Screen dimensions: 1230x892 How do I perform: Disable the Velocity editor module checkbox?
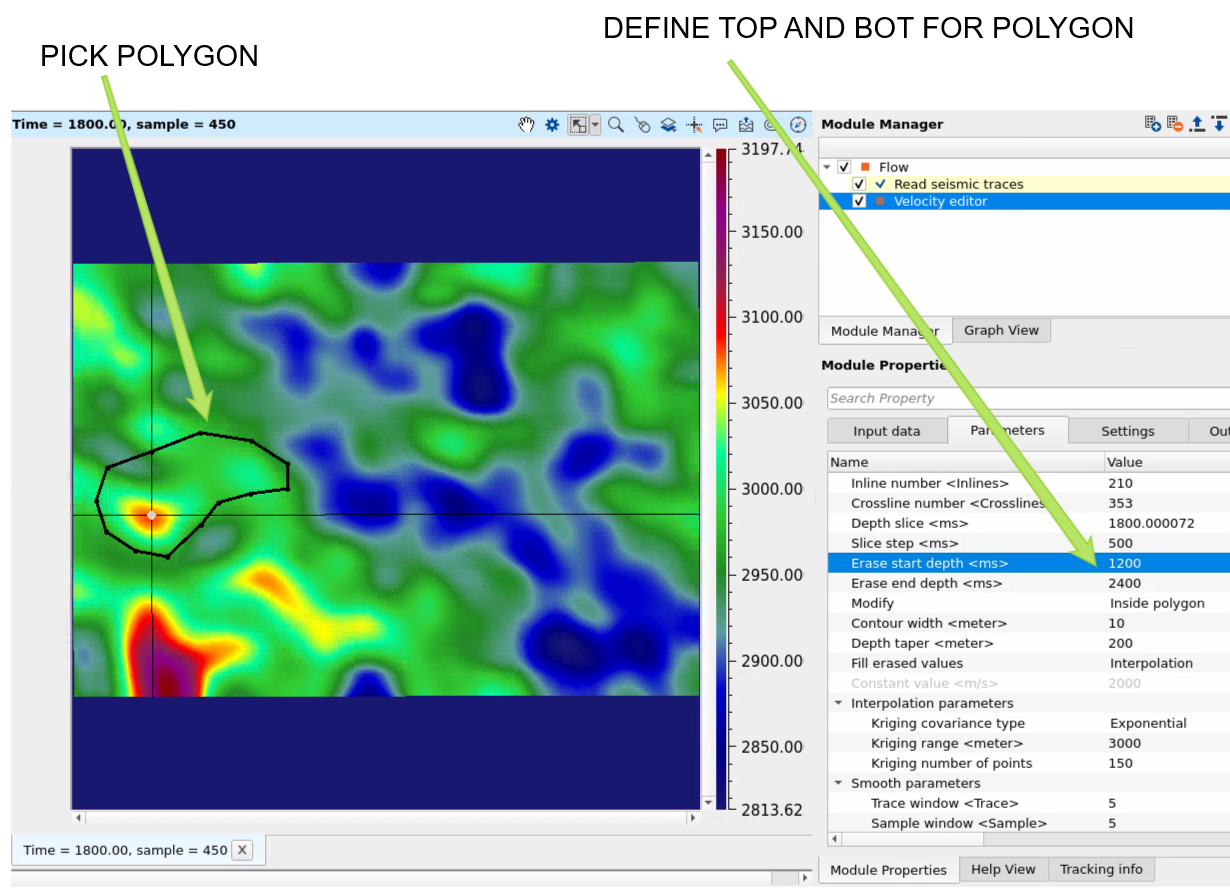(859, 201)
